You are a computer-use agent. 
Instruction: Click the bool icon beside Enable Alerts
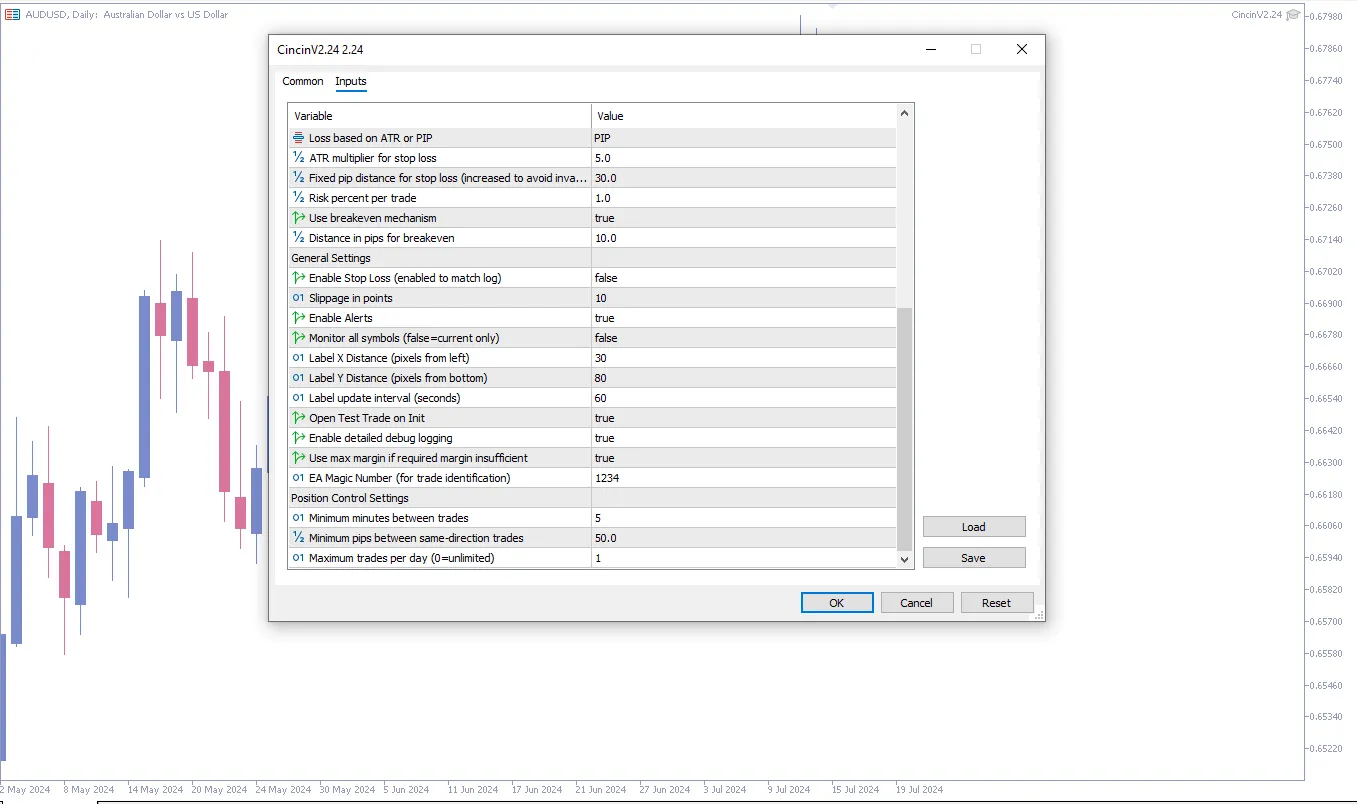(298, 318)
